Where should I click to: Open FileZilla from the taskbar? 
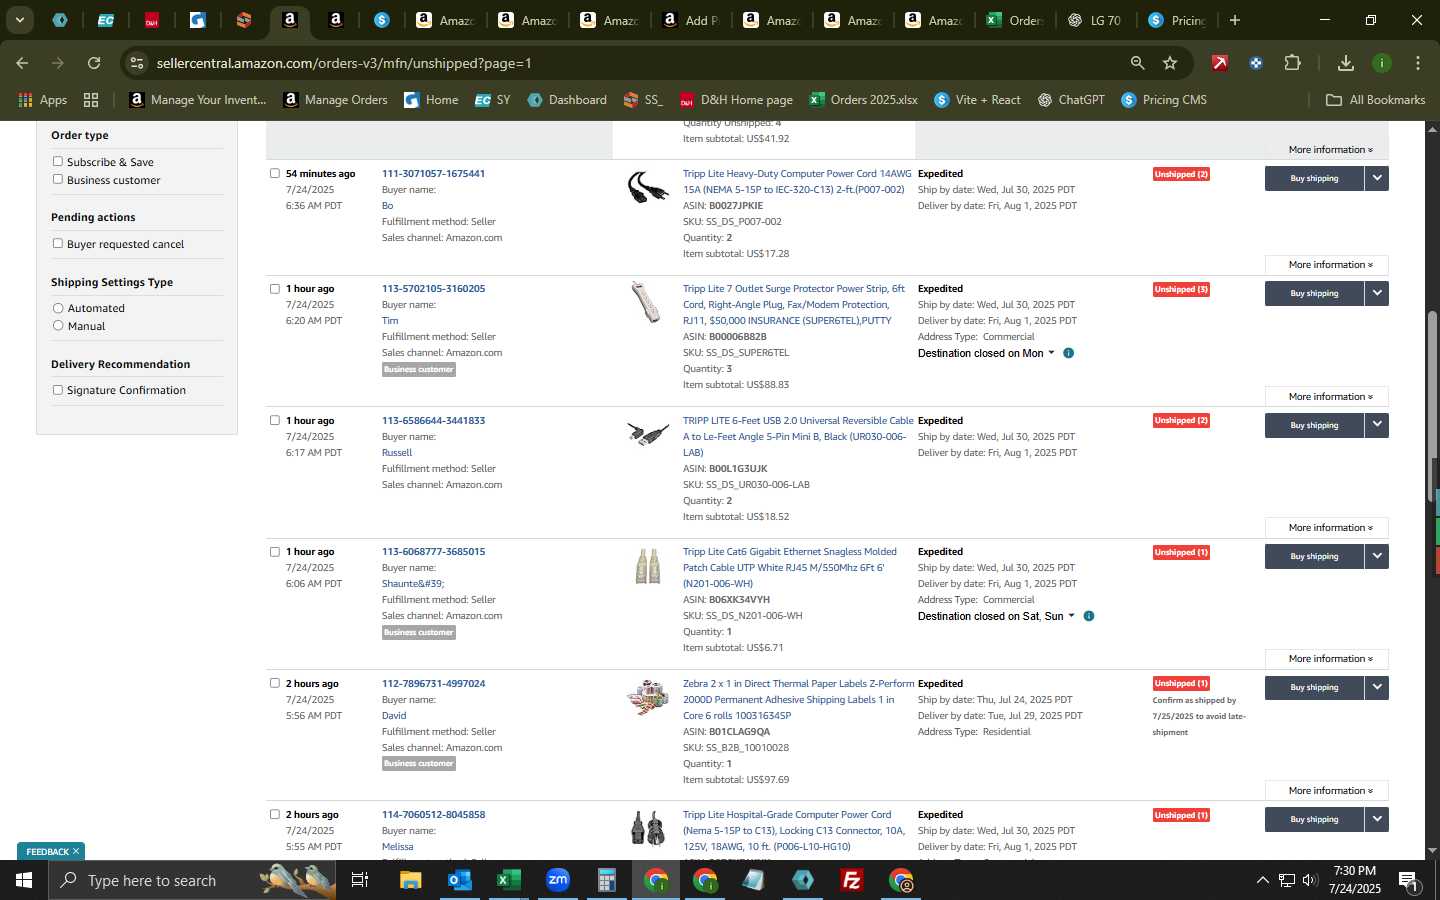click(852, 880)
